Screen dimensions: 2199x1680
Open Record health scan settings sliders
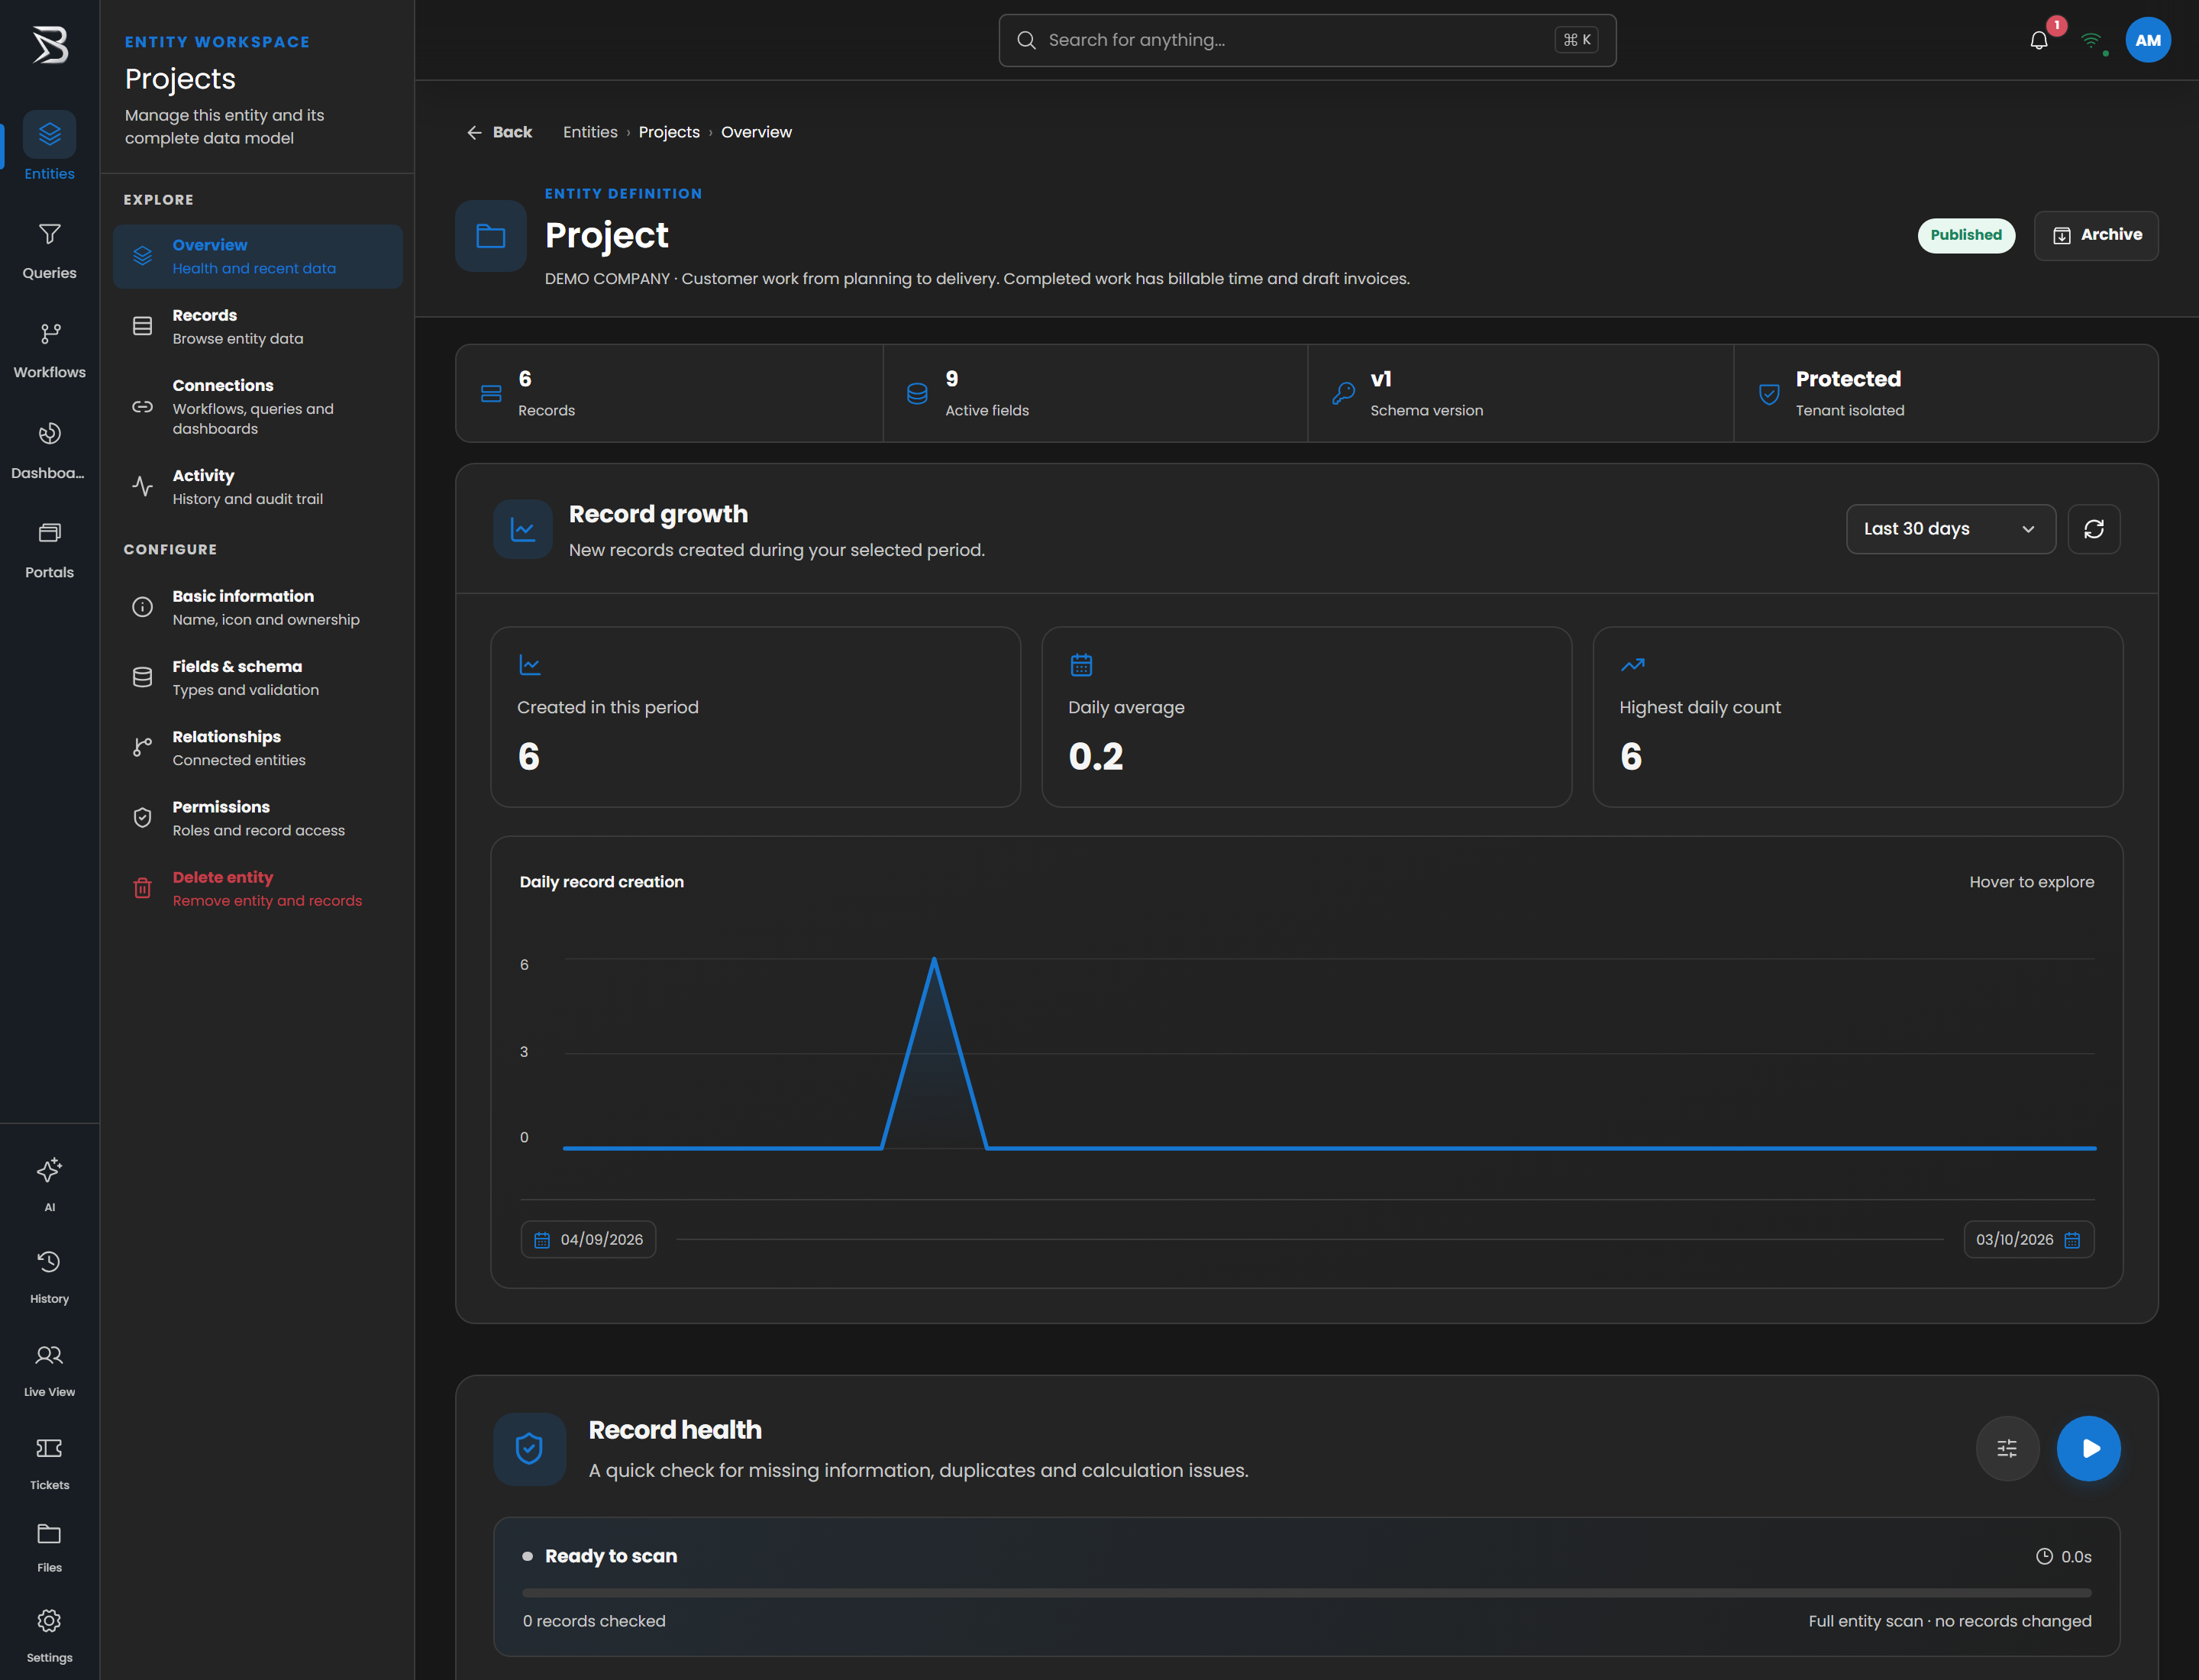pyautogui.click(x=2007, y=1448)
